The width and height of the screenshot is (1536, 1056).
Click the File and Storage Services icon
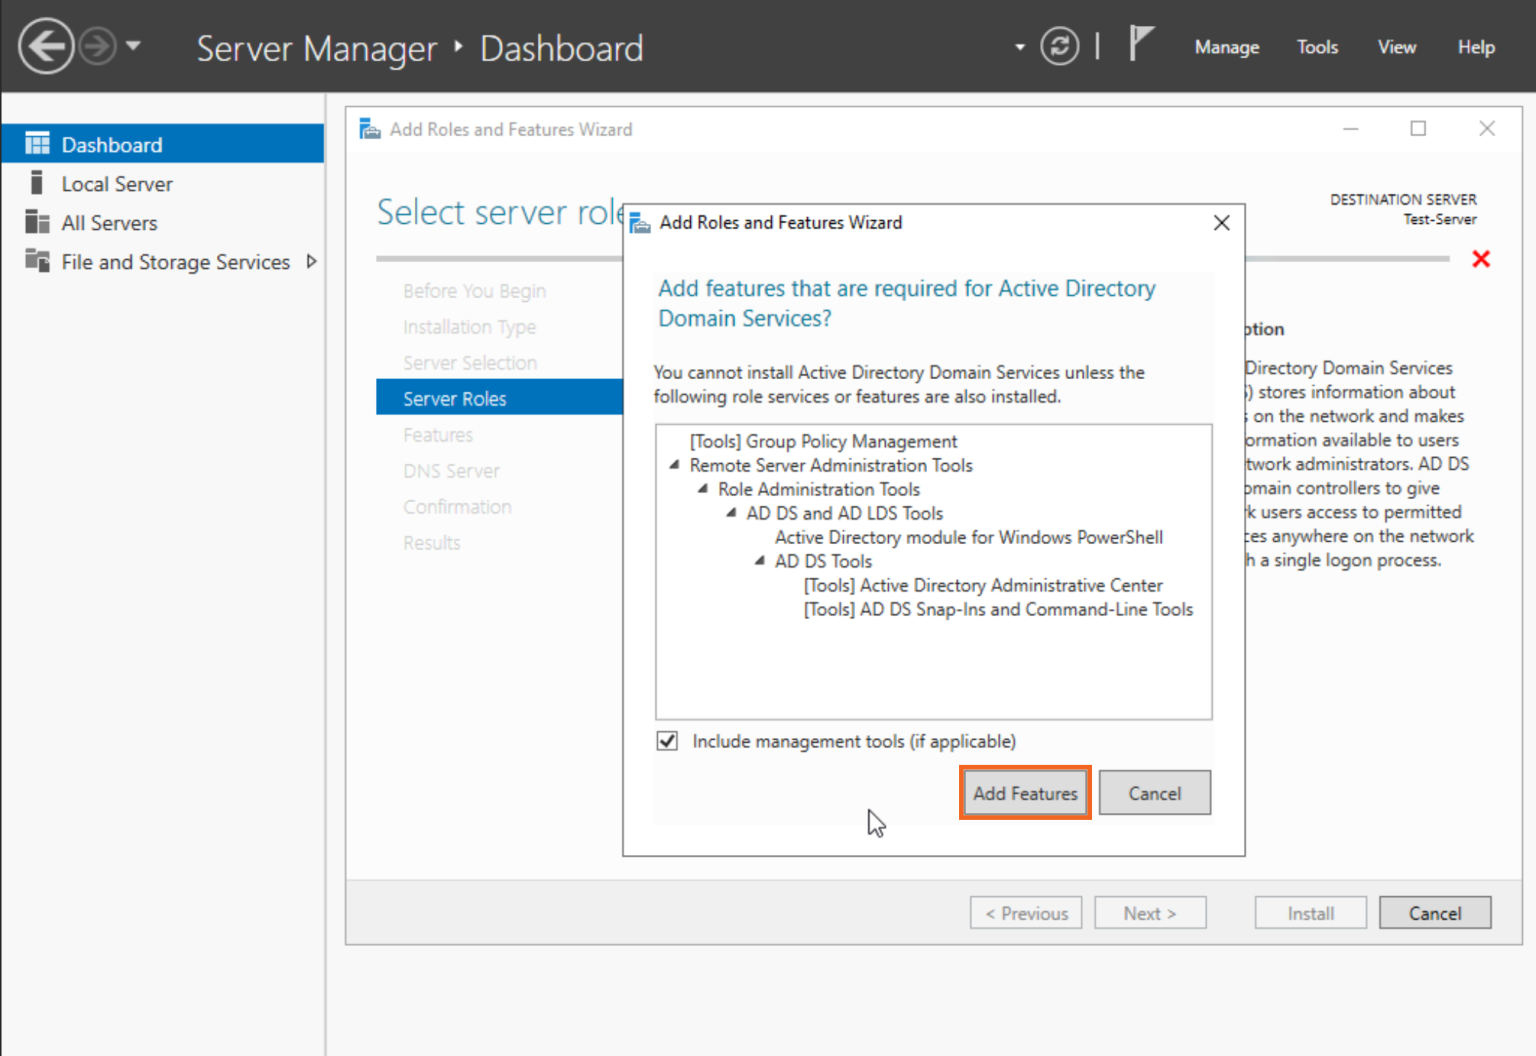(x=38, y=261)
